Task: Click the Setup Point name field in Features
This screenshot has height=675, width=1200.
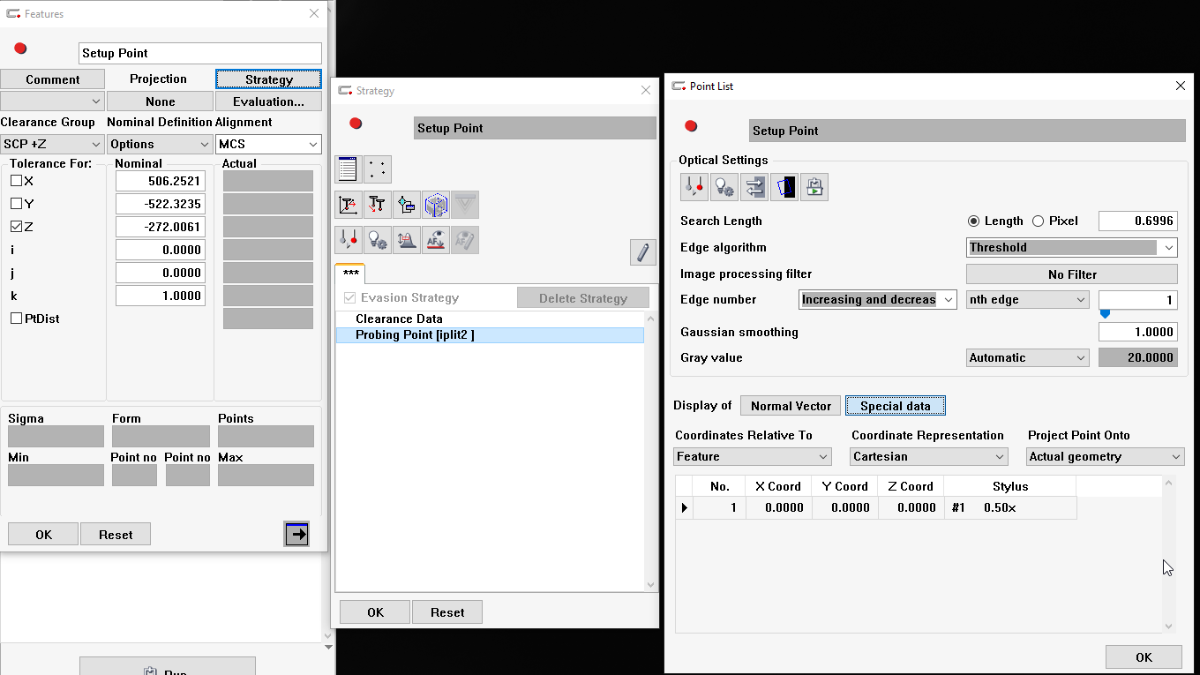Action: [x=200, y=53]
